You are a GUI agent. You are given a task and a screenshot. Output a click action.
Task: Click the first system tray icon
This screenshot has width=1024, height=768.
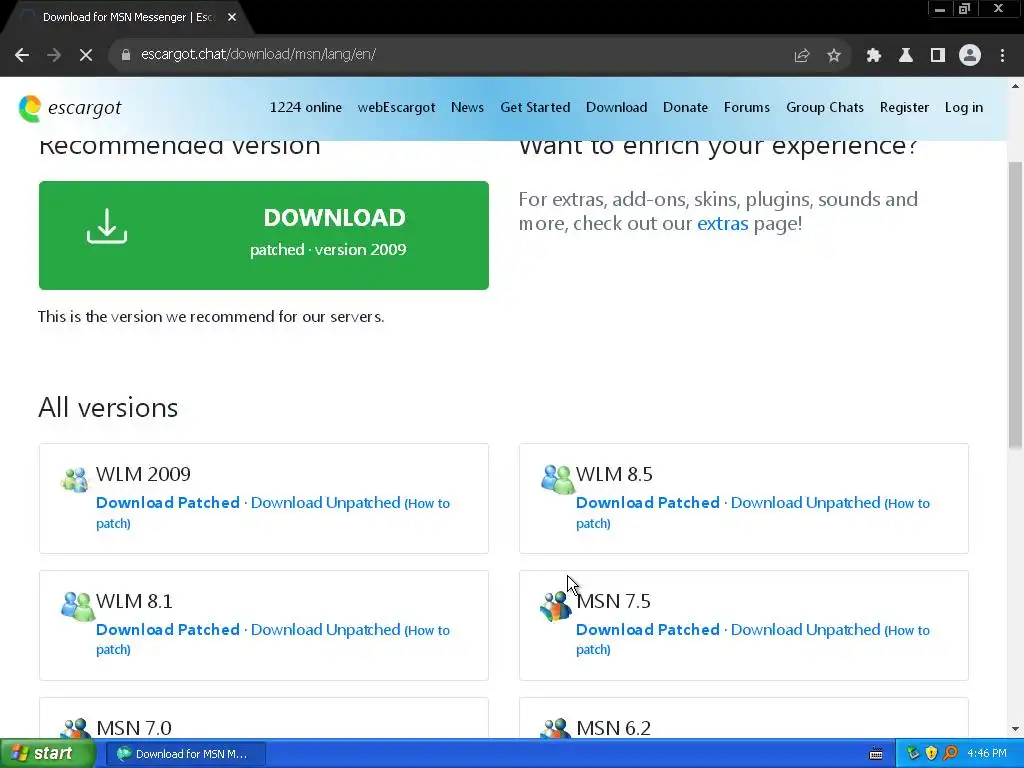click(913, 753)
